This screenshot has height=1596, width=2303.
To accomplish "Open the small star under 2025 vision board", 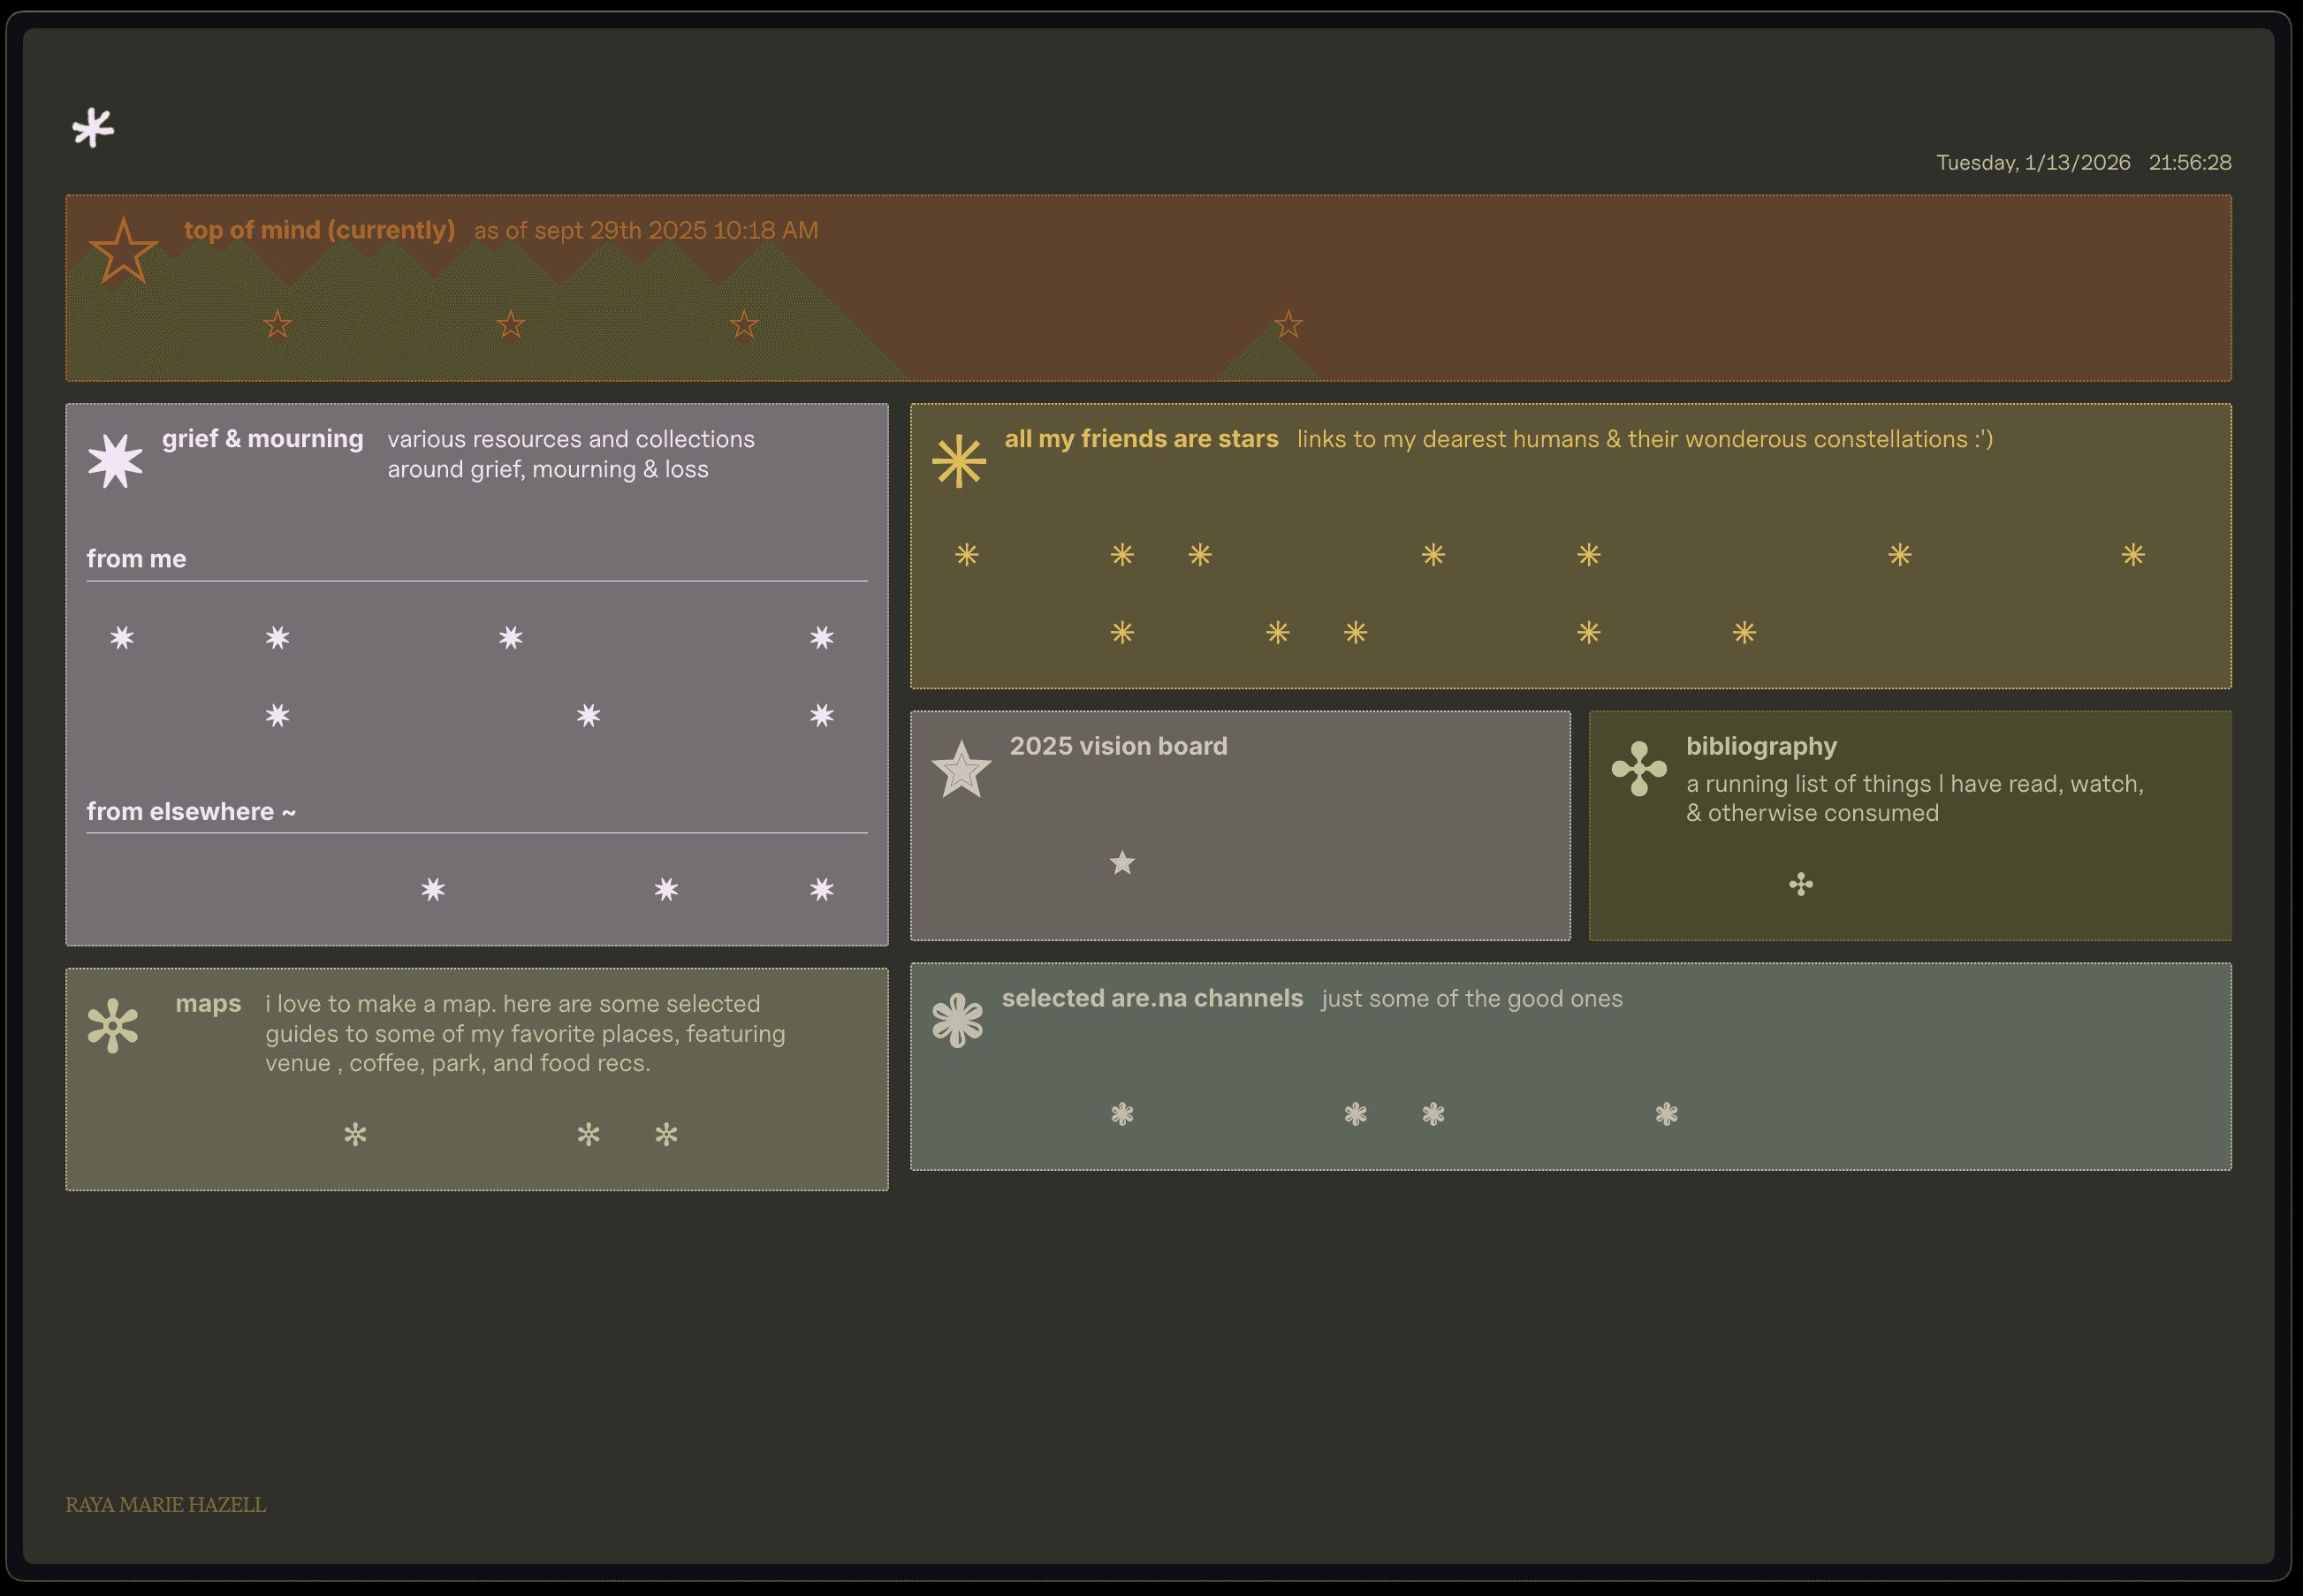I will (1122, 862).
